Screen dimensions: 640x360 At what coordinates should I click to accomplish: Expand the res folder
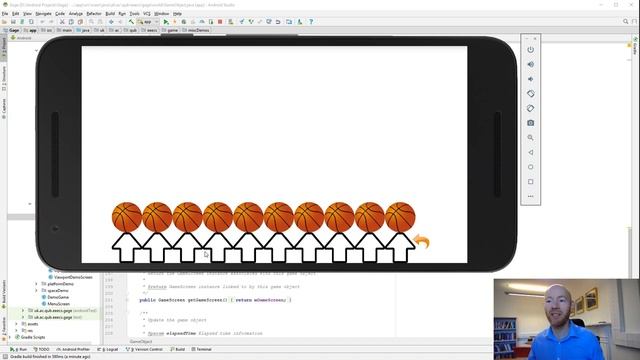pyautogui.click(x=16, y=331)
